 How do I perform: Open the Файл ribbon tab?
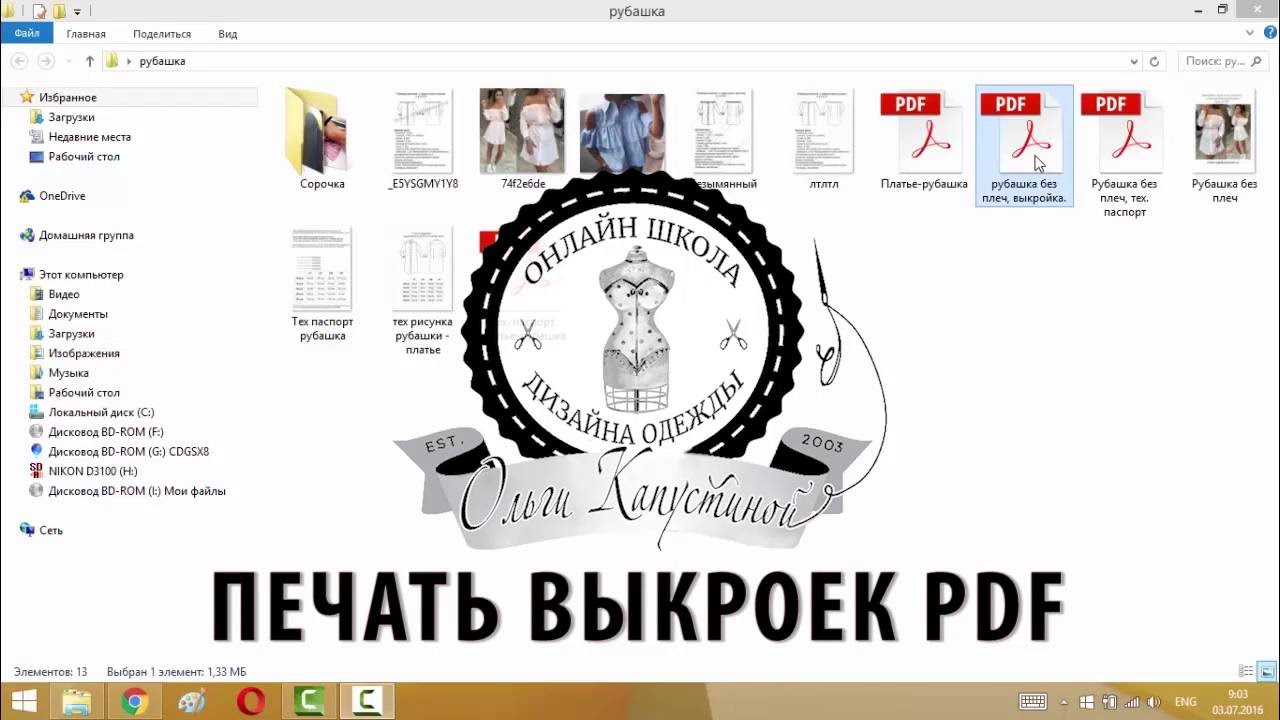click(x=27, y=34)
